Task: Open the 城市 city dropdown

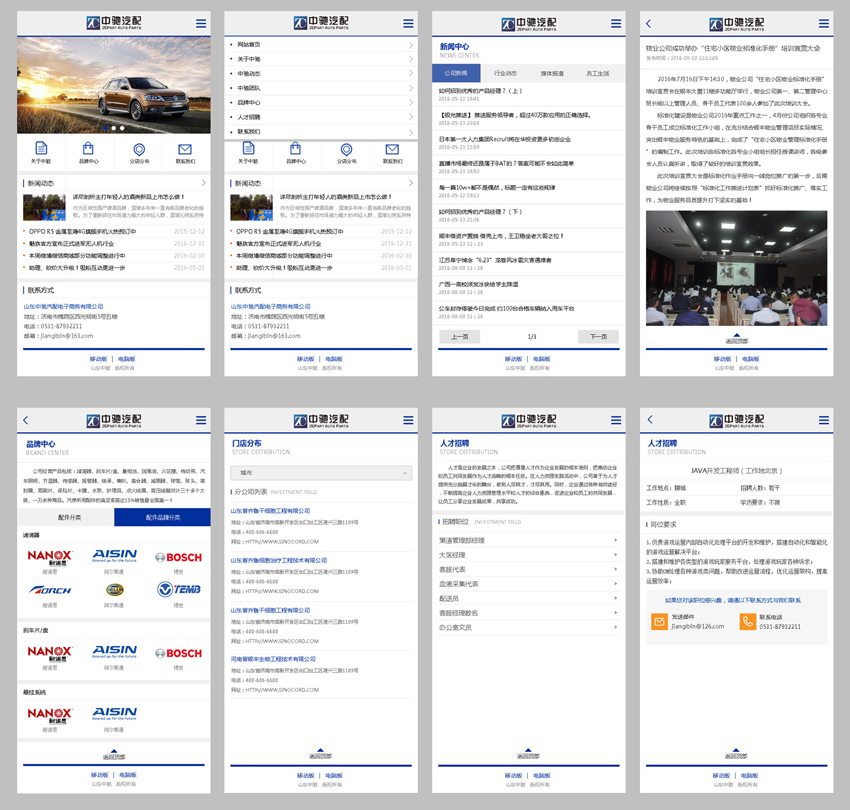Action: pyautogui.click(x=321, y=472)
